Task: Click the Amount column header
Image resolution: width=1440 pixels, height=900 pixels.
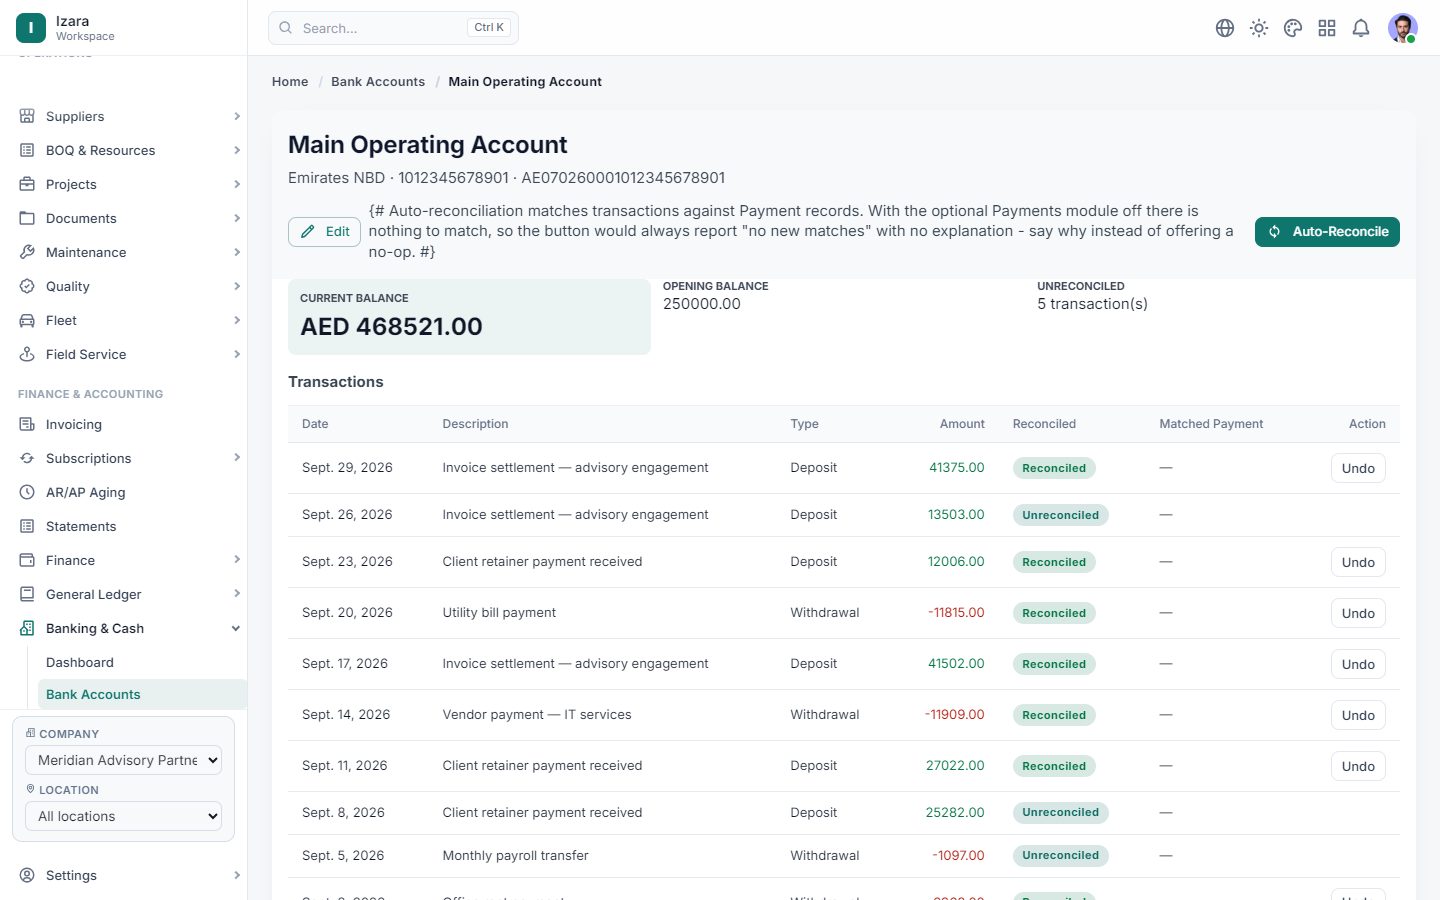Action: click(962, 424)
